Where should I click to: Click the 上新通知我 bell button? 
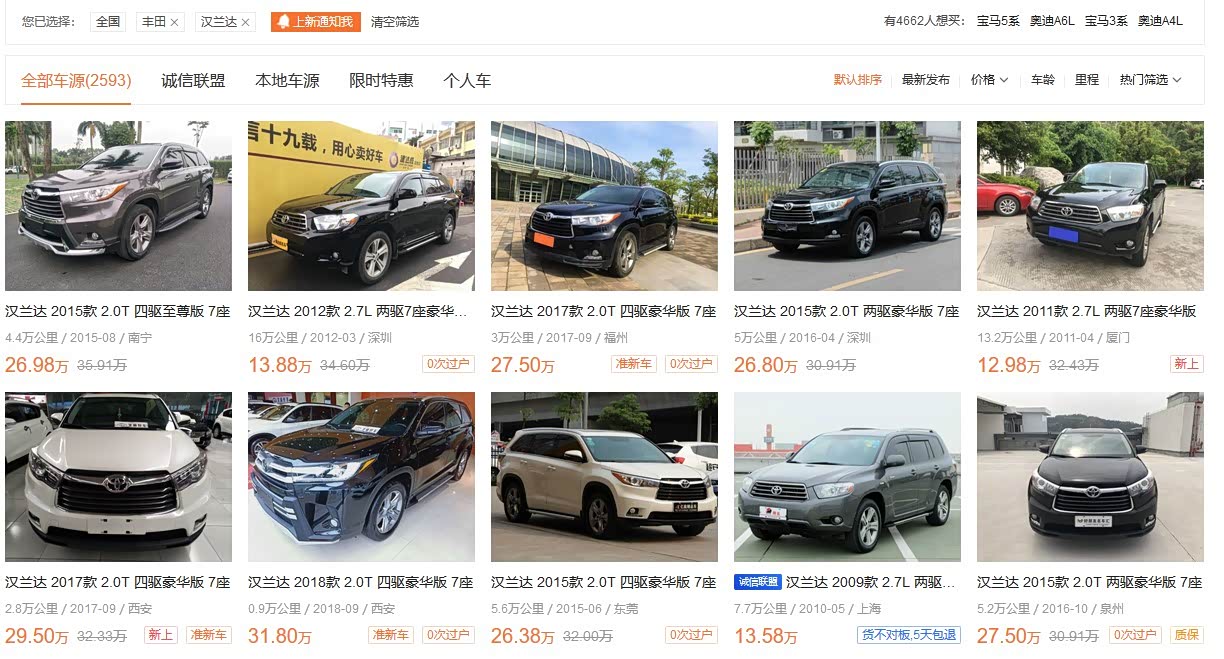[x=315, y=22]
